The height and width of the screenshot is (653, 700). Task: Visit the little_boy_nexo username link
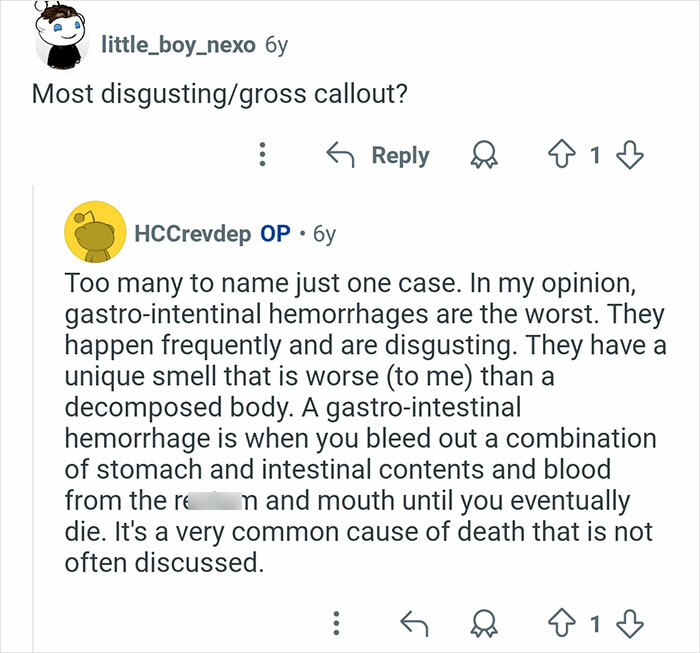coord(178,44)
